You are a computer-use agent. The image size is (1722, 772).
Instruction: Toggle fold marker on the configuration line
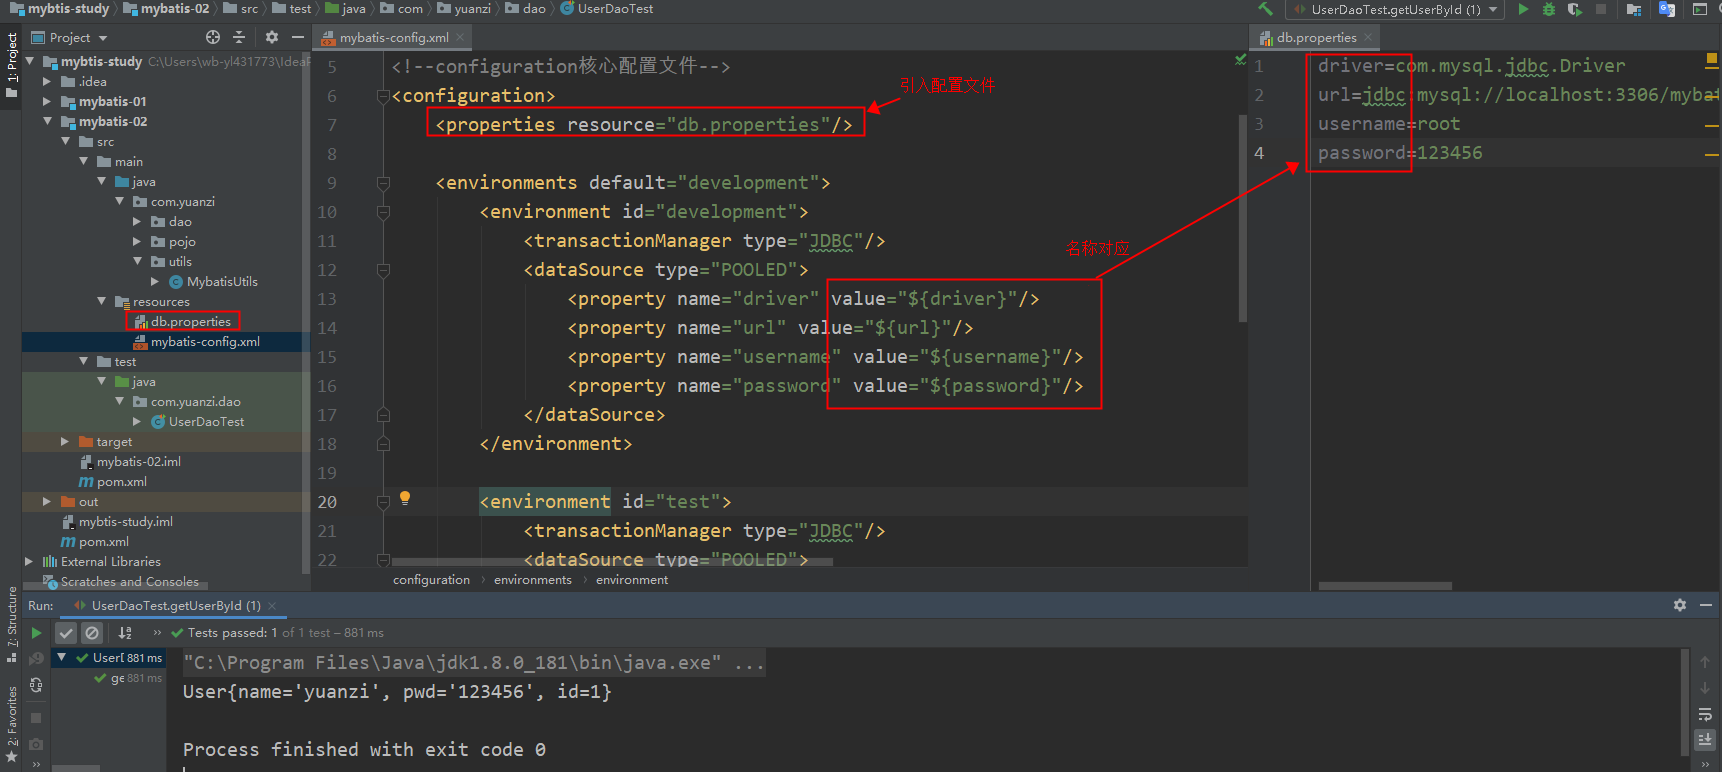(x=382, y=96)
